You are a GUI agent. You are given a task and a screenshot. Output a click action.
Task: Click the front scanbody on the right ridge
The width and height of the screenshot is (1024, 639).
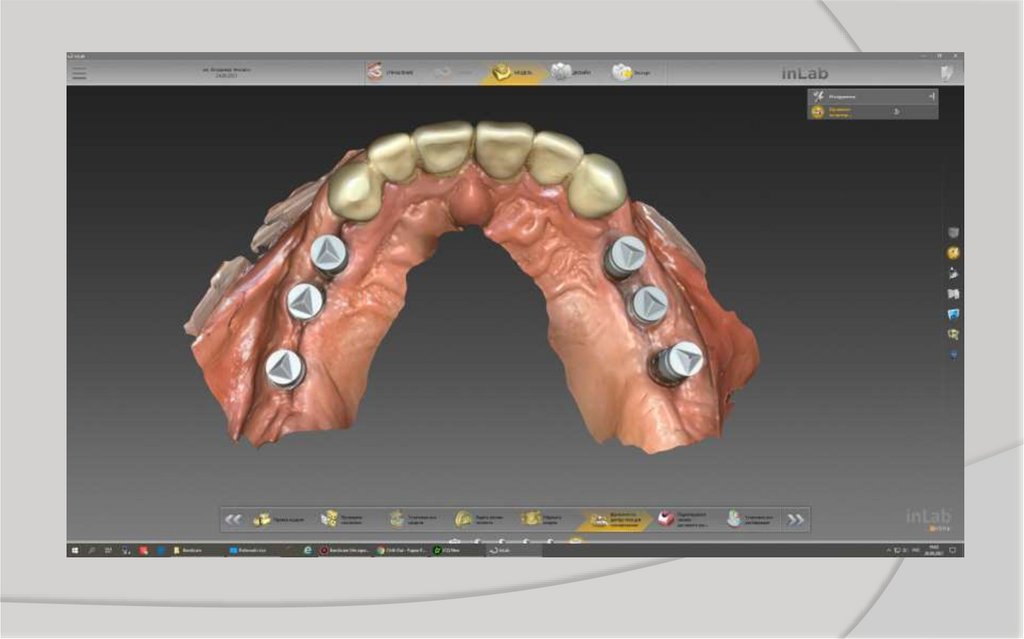click(626, 254)
